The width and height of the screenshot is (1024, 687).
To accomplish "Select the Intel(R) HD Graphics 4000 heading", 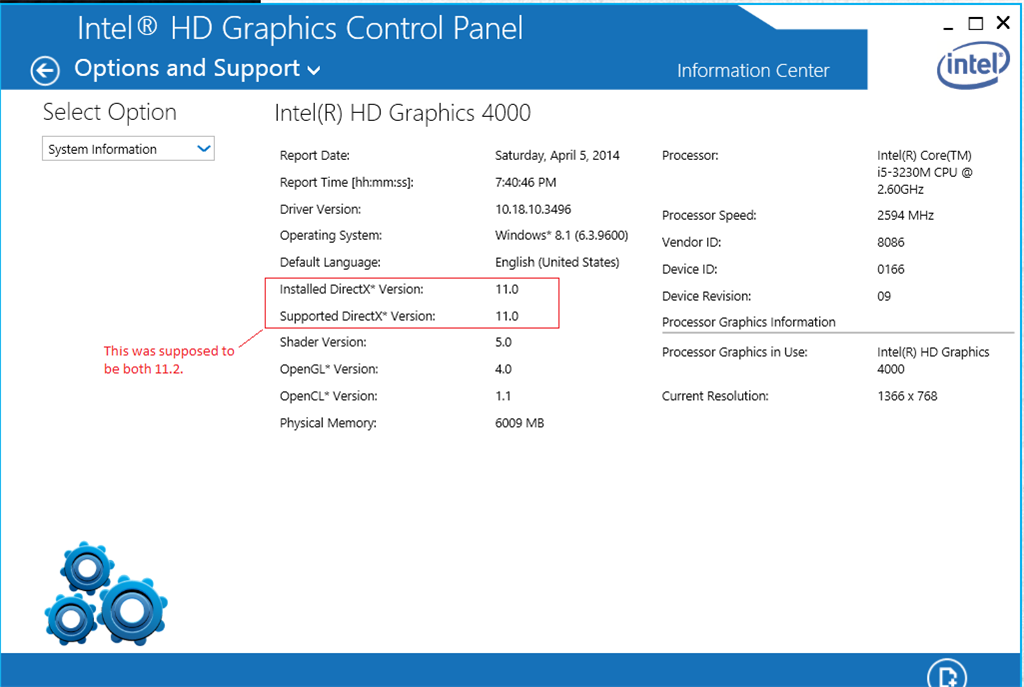I will click(x=402, y=113).
